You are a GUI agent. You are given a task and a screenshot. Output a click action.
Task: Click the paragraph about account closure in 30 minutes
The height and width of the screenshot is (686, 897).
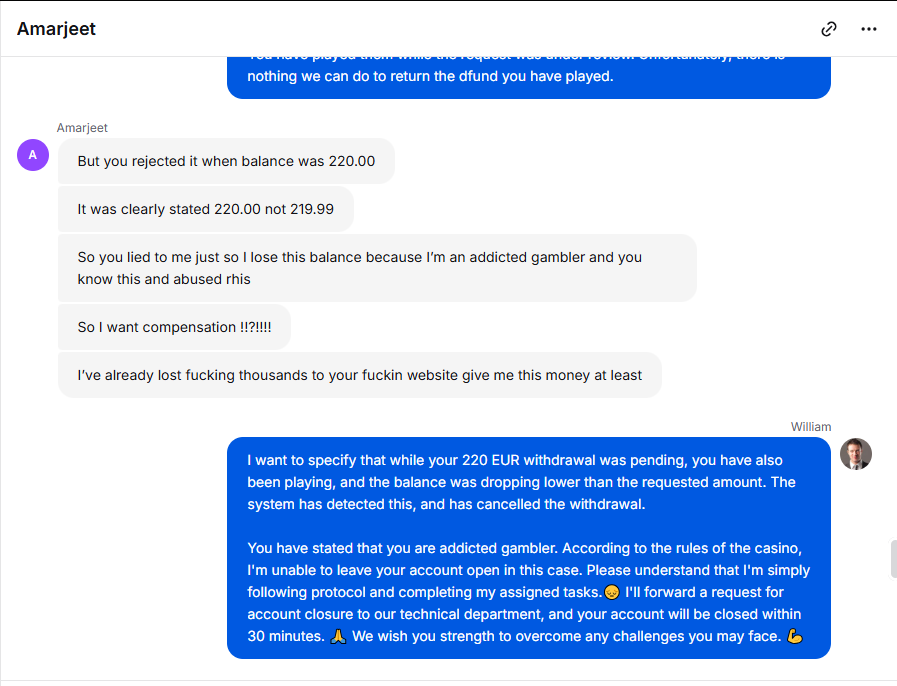(x=529, y=592)
